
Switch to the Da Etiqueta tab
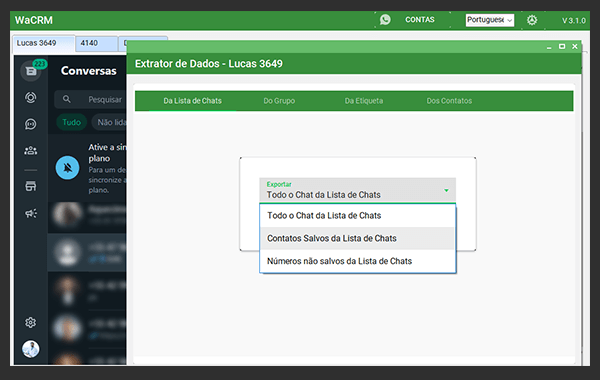pyautogui.click(x=364, y=101)
